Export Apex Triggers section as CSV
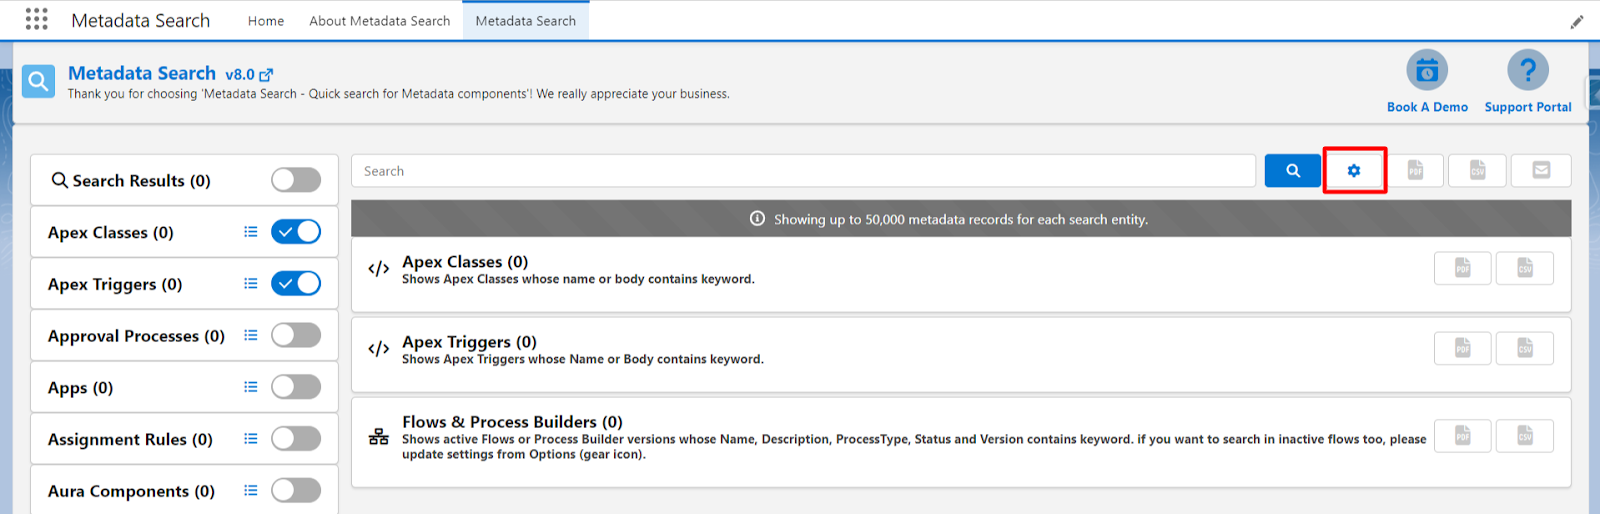The height and width of the screenshot is (514, 1600). tap(1525, 348)
